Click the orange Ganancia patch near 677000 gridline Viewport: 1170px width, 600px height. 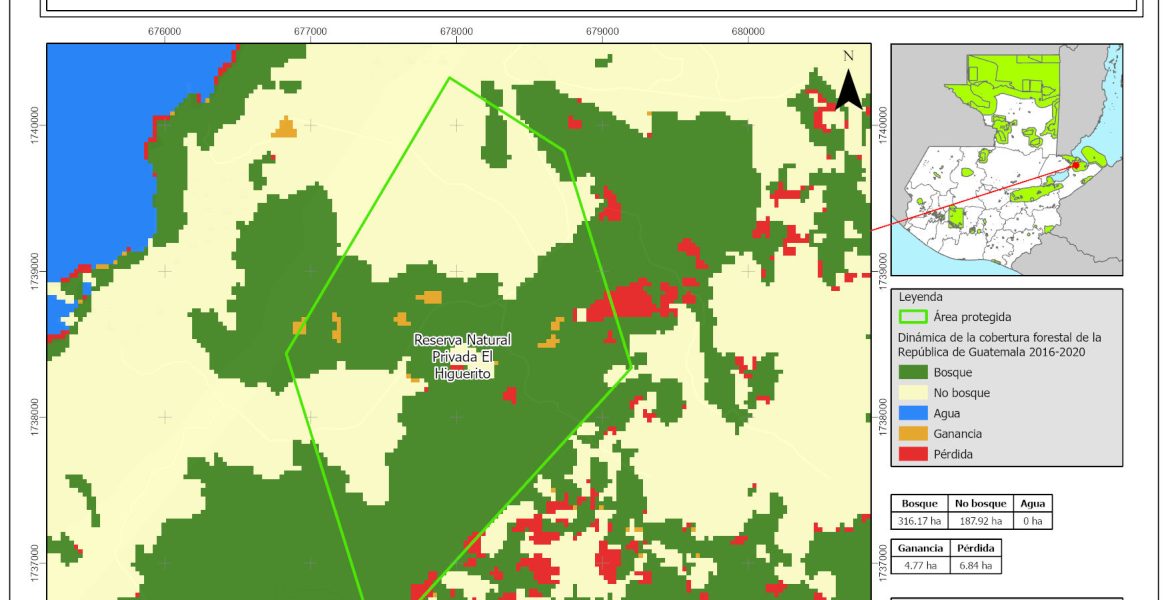click(285, 128)
